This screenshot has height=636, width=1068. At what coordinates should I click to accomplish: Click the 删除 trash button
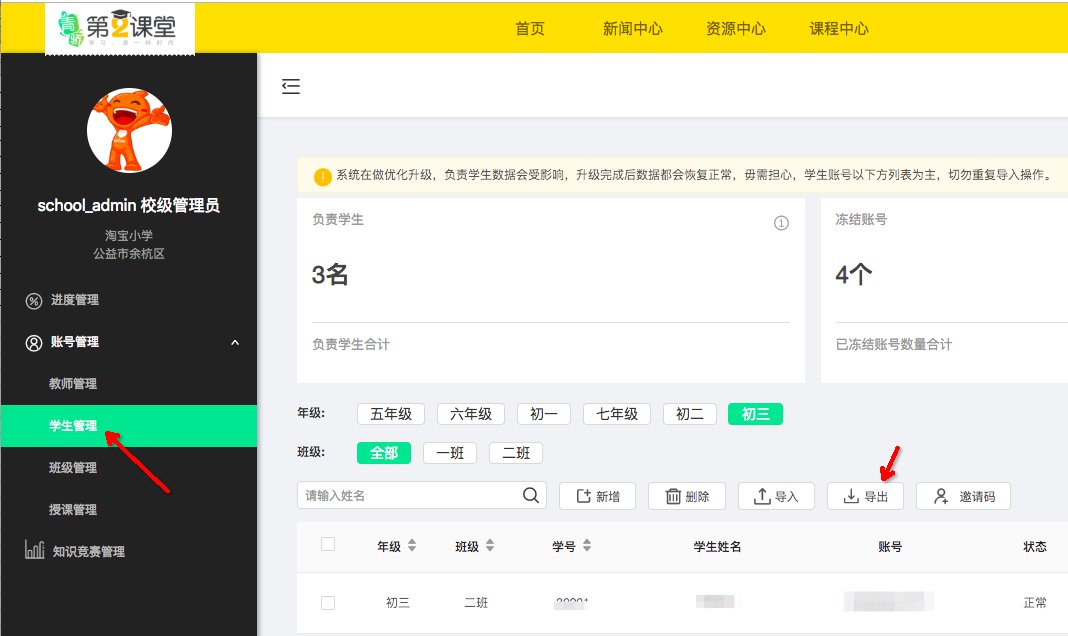tap(686, 496)
